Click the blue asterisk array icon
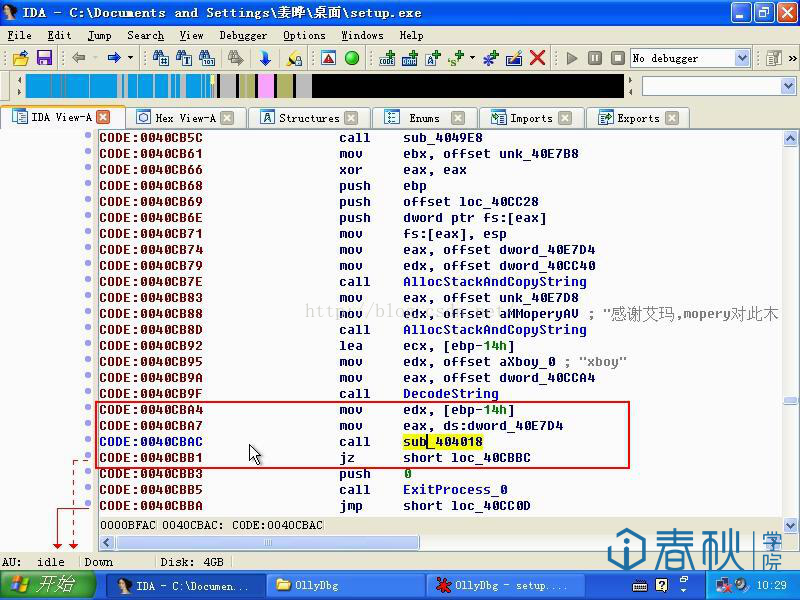 click(x=490, y=58)
